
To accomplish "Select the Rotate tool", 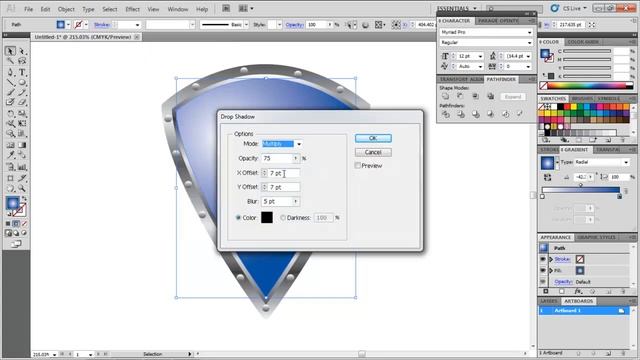I will pyautogui.click(x=10, y=113).
